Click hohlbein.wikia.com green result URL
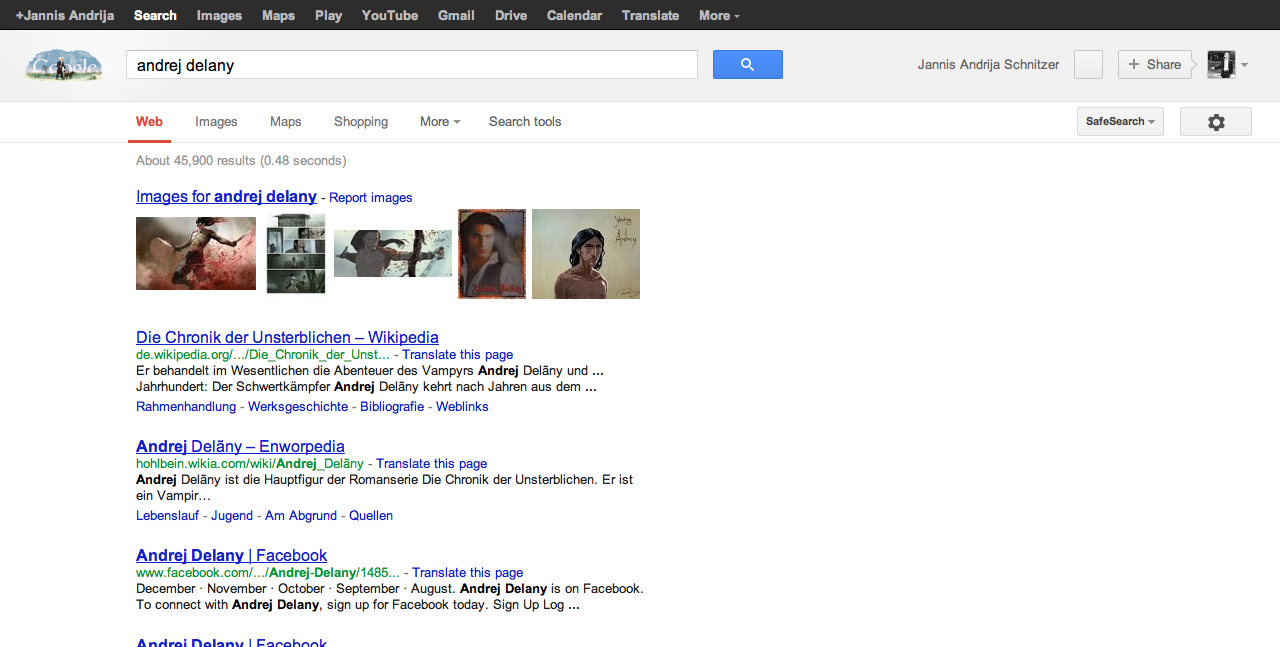Viewport: 1280px width, 647px height. click(x=250, y=464)
